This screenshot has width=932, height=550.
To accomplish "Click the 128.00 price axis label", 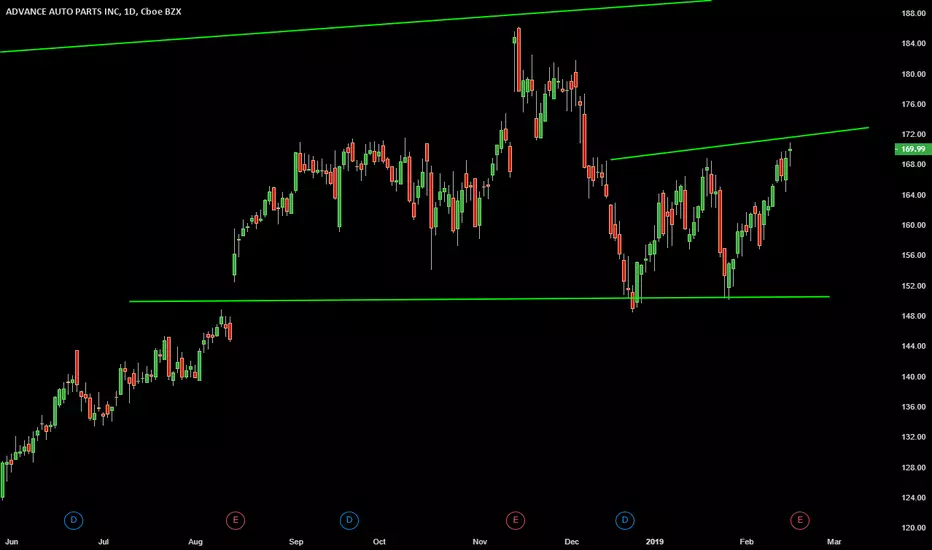I will click(x=913, y=467).
